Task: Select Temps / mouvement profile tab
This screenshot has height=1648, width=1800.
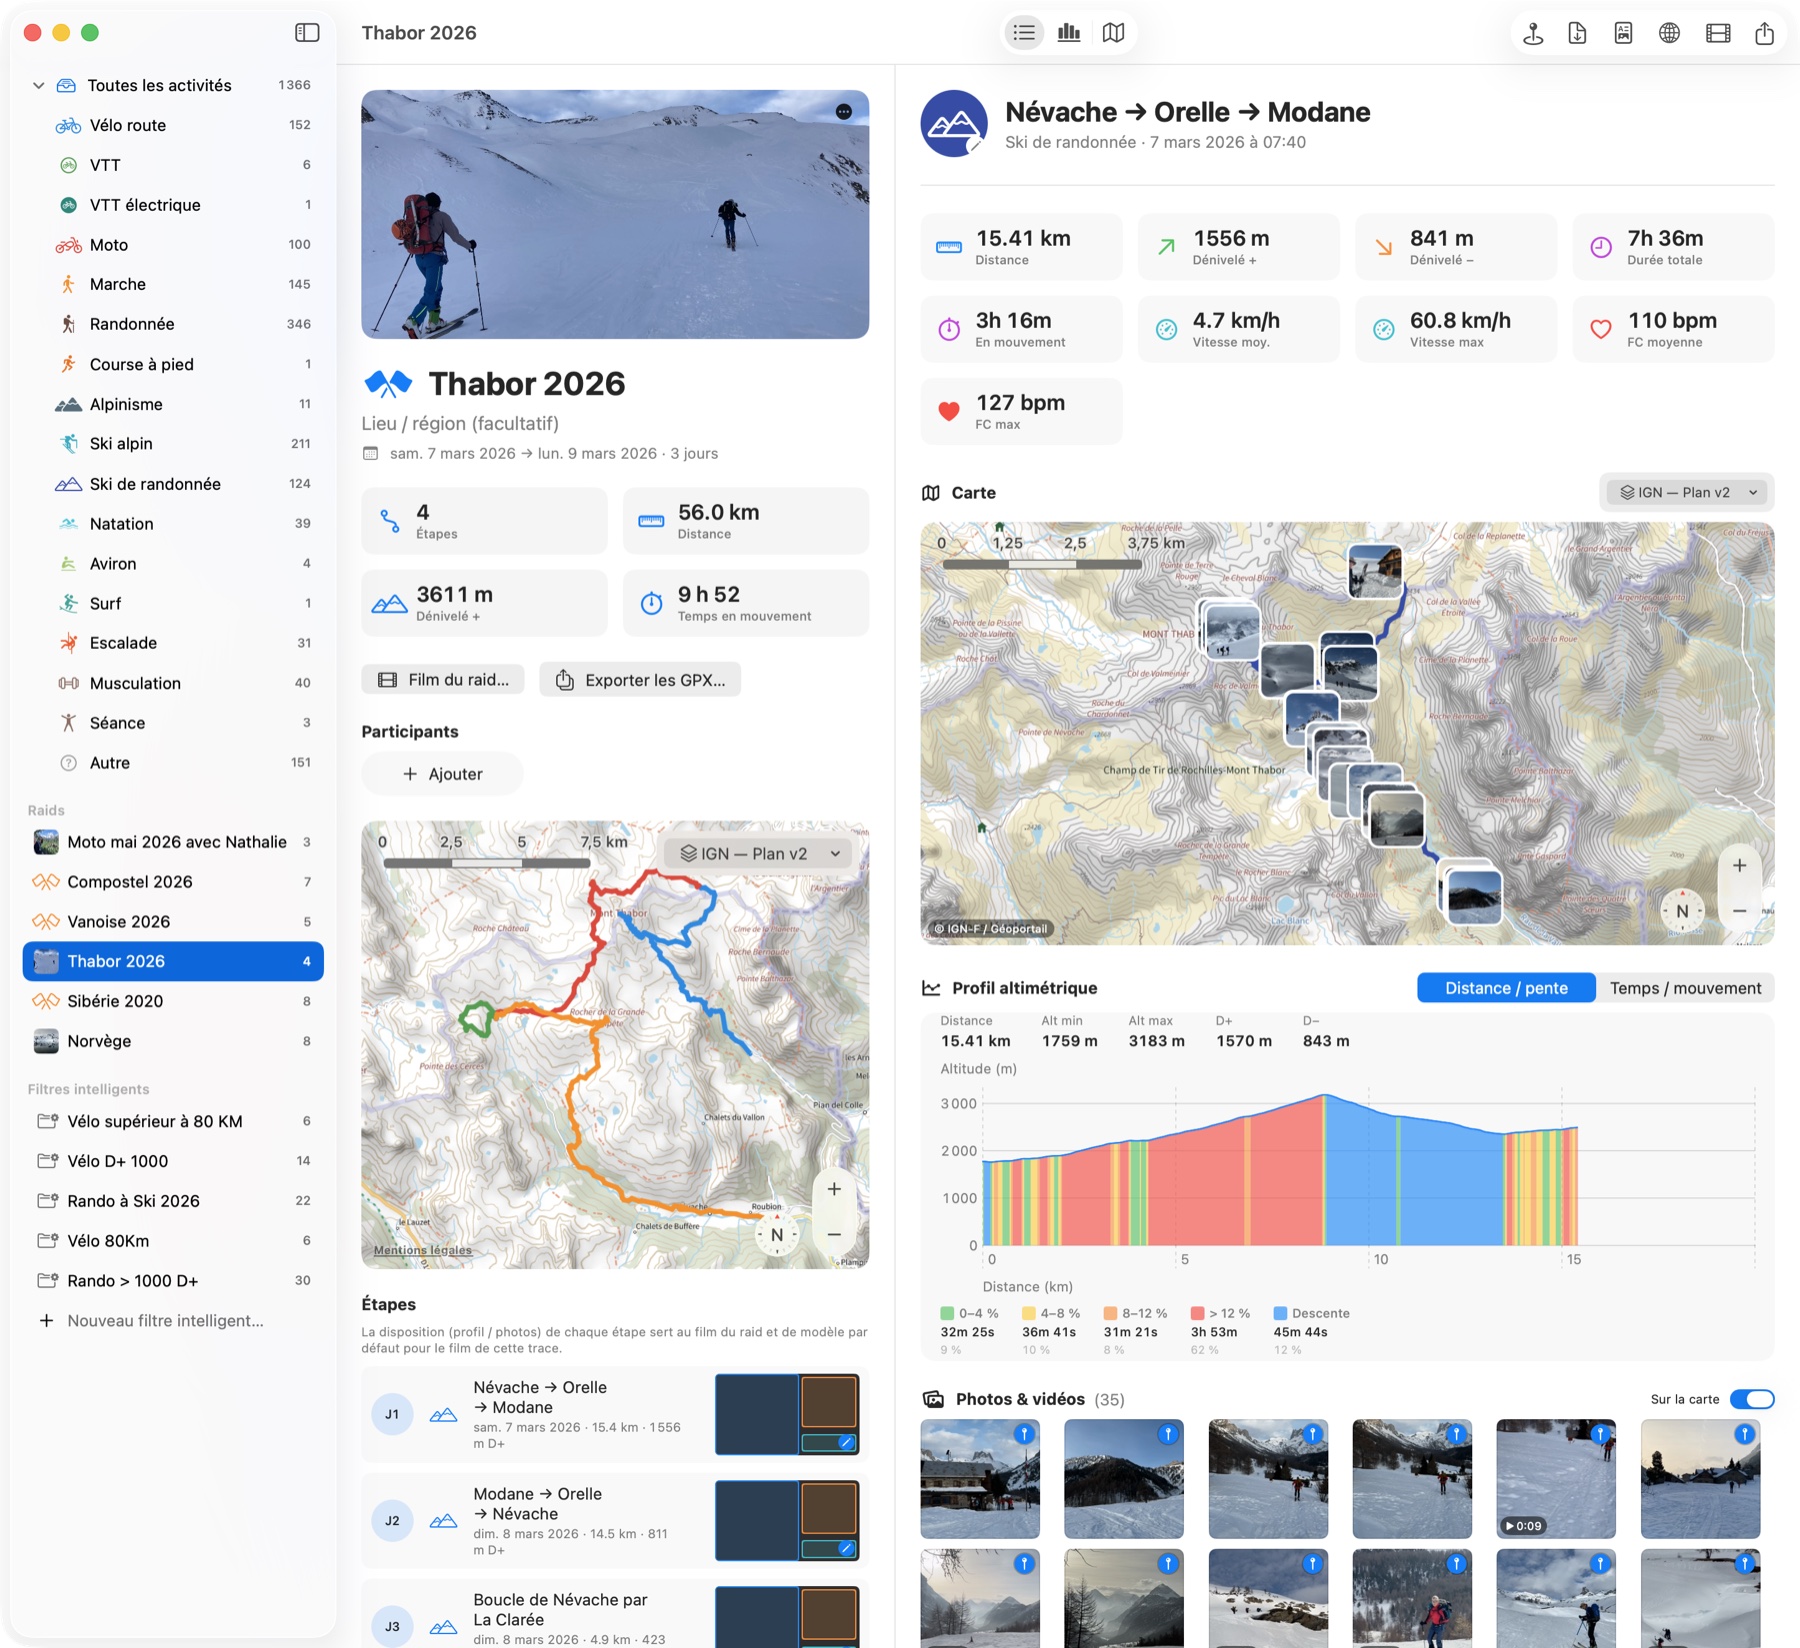Action: (x=1685, y=988)
